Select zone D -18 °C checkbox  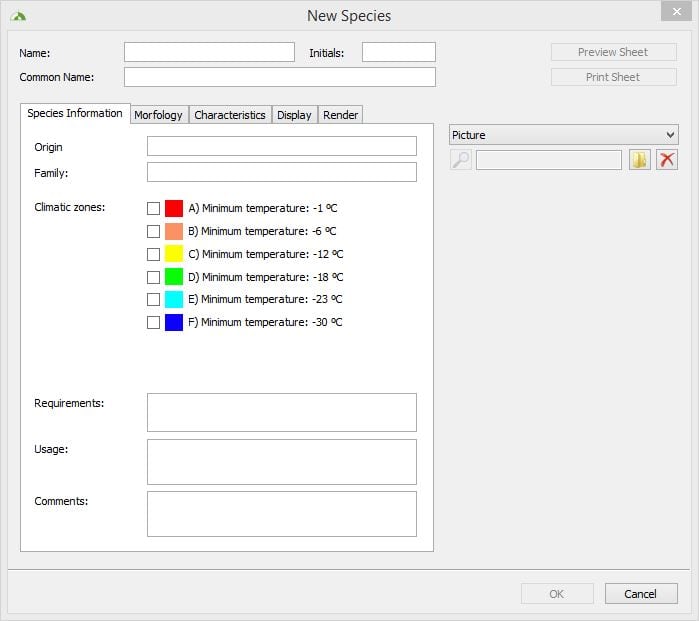coord(153,277)
